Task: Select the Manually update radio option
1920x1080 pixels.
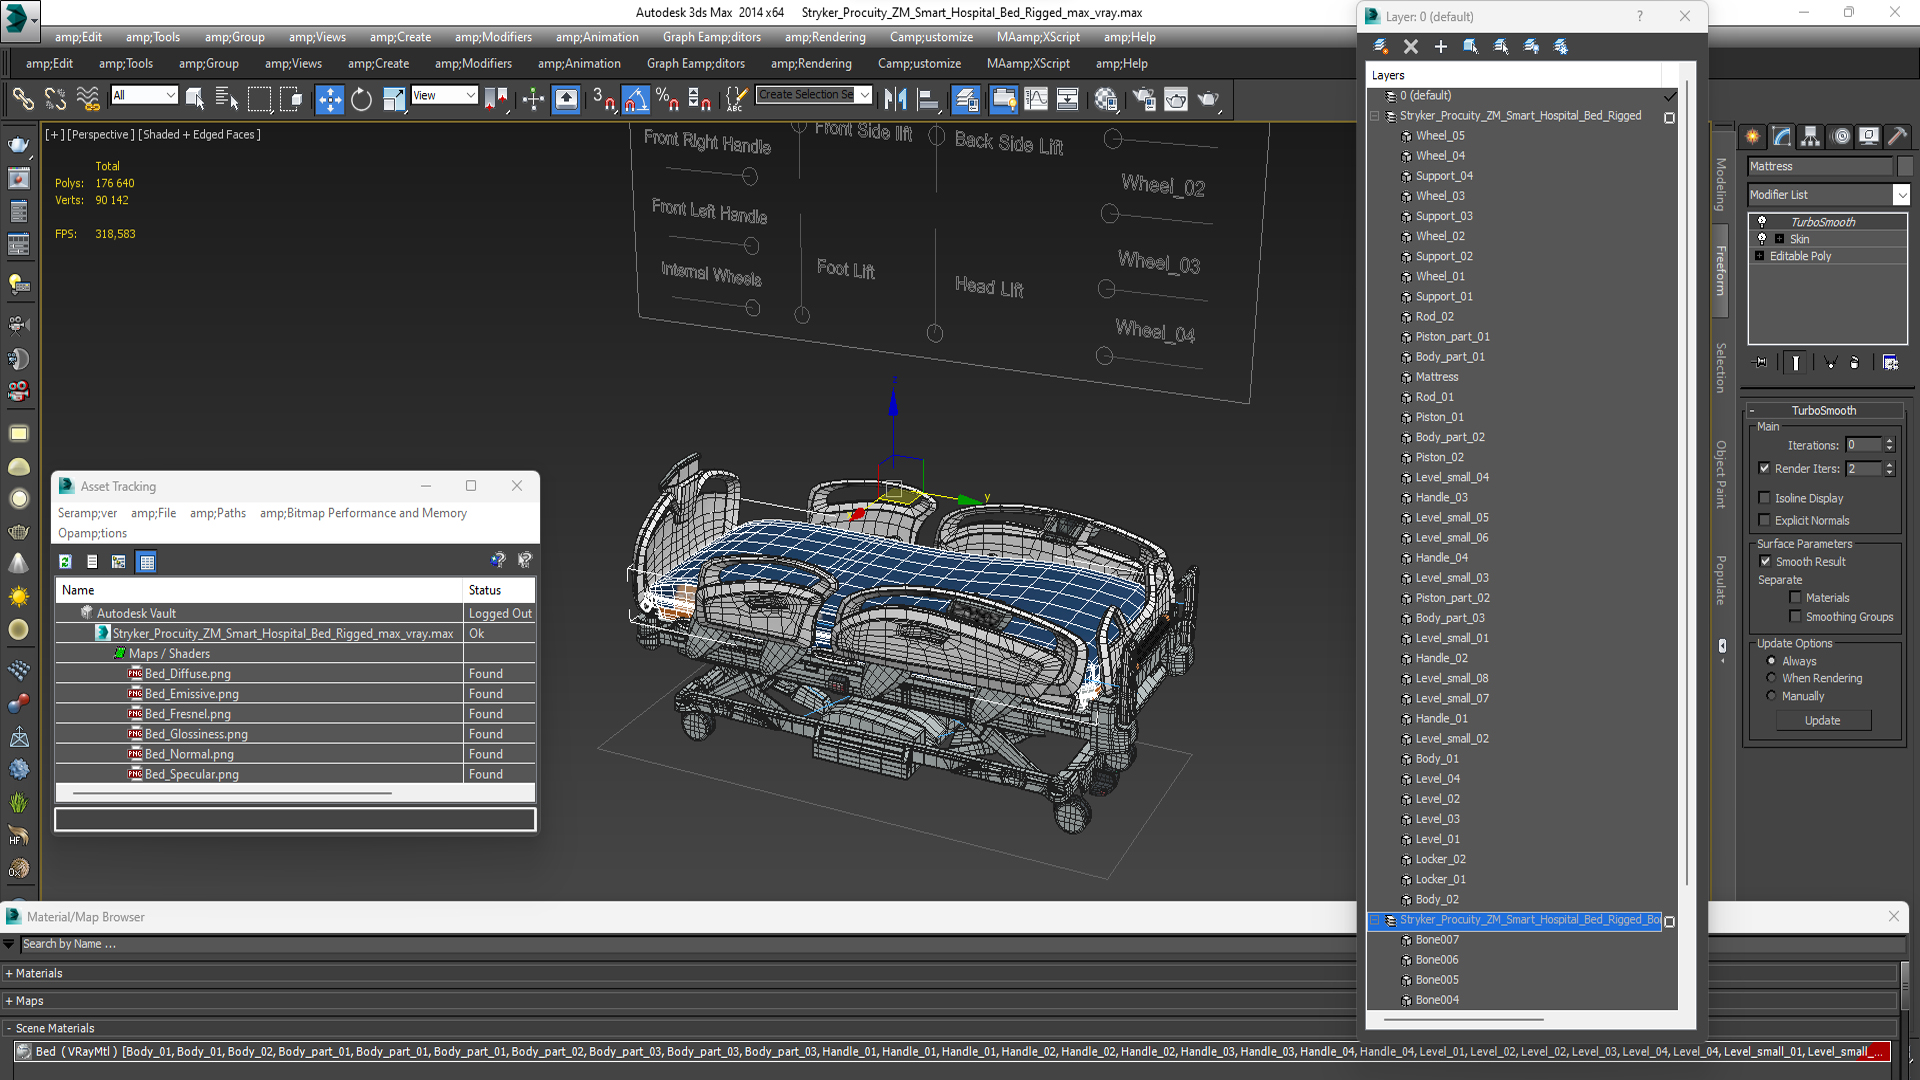Action: (1771, 696)
